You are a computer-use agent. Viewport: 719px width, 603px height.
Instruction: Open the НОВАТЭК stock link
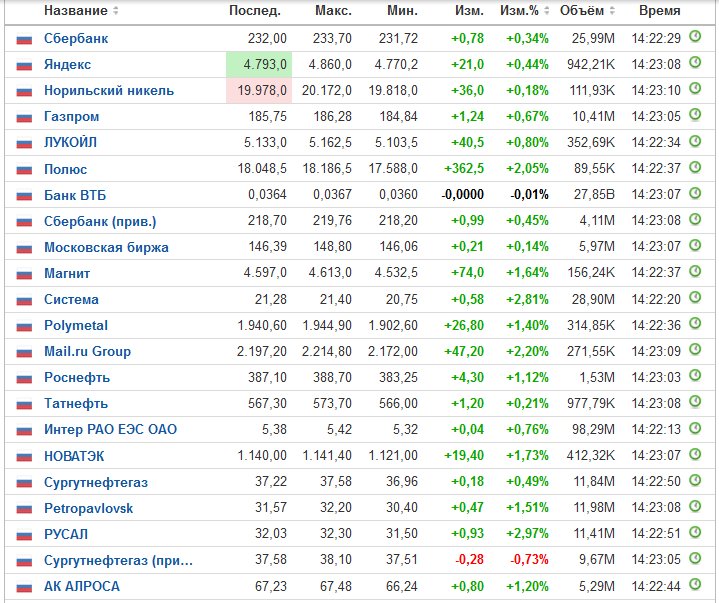point(74,456)
